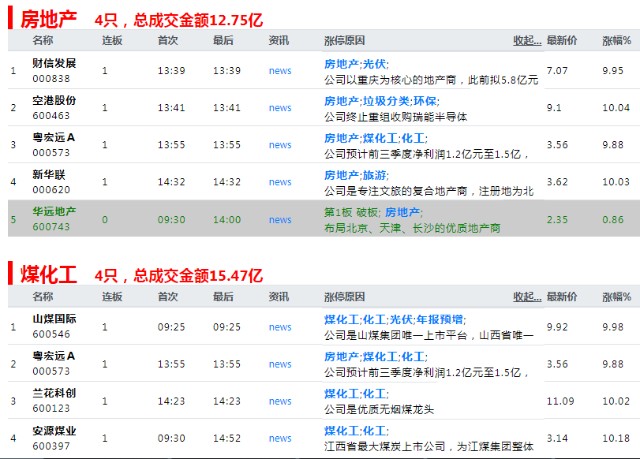This screenshot has height=459, width=640.
Task: Click 煤化工 tag in 兰花科创 row
Action: click(342, 394)
